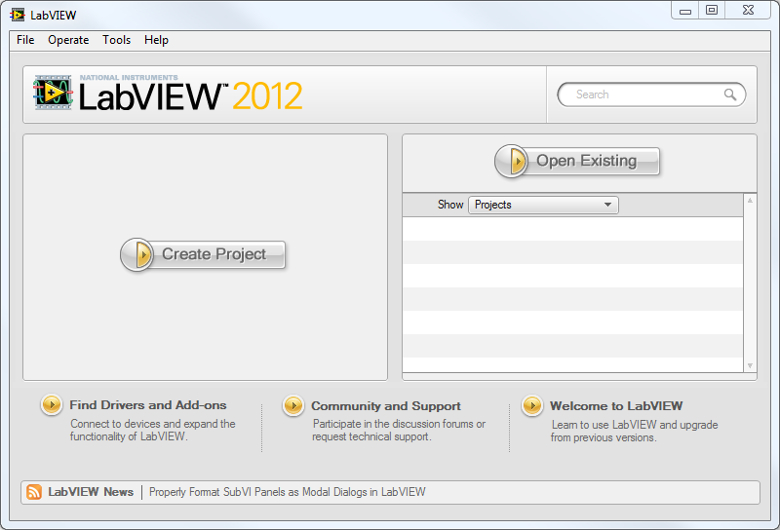The width and height of the screenshot is (780, 530).
Task: Click the recent files list scroll-up arrow
Action: click(750, 200)
